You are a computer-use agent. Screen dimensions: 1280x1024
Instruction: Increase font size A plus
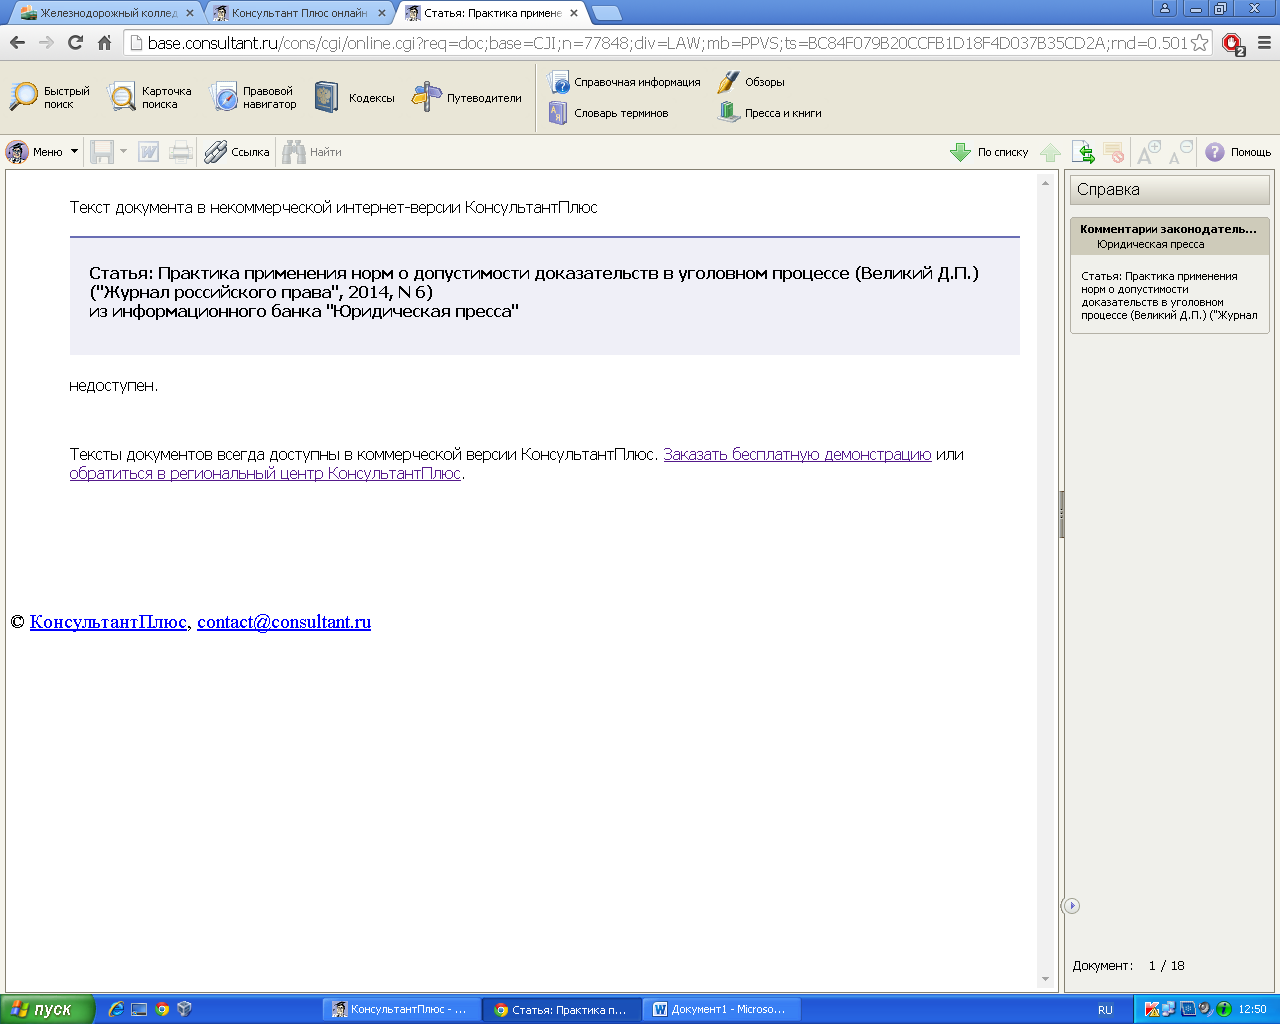point(1148,152)
